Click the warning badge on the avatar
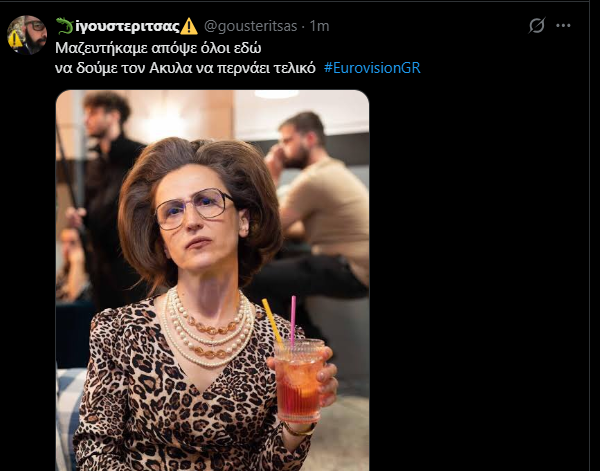This screenshot has height=471, width=600. point(15,39)
